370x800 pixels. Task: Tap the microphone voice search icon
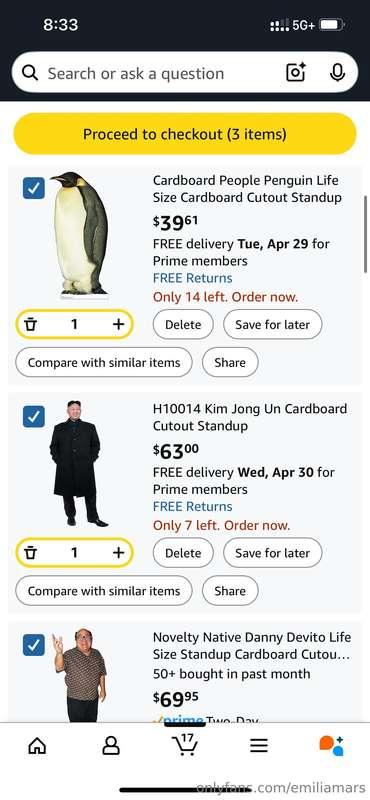[x=337, y=72]
